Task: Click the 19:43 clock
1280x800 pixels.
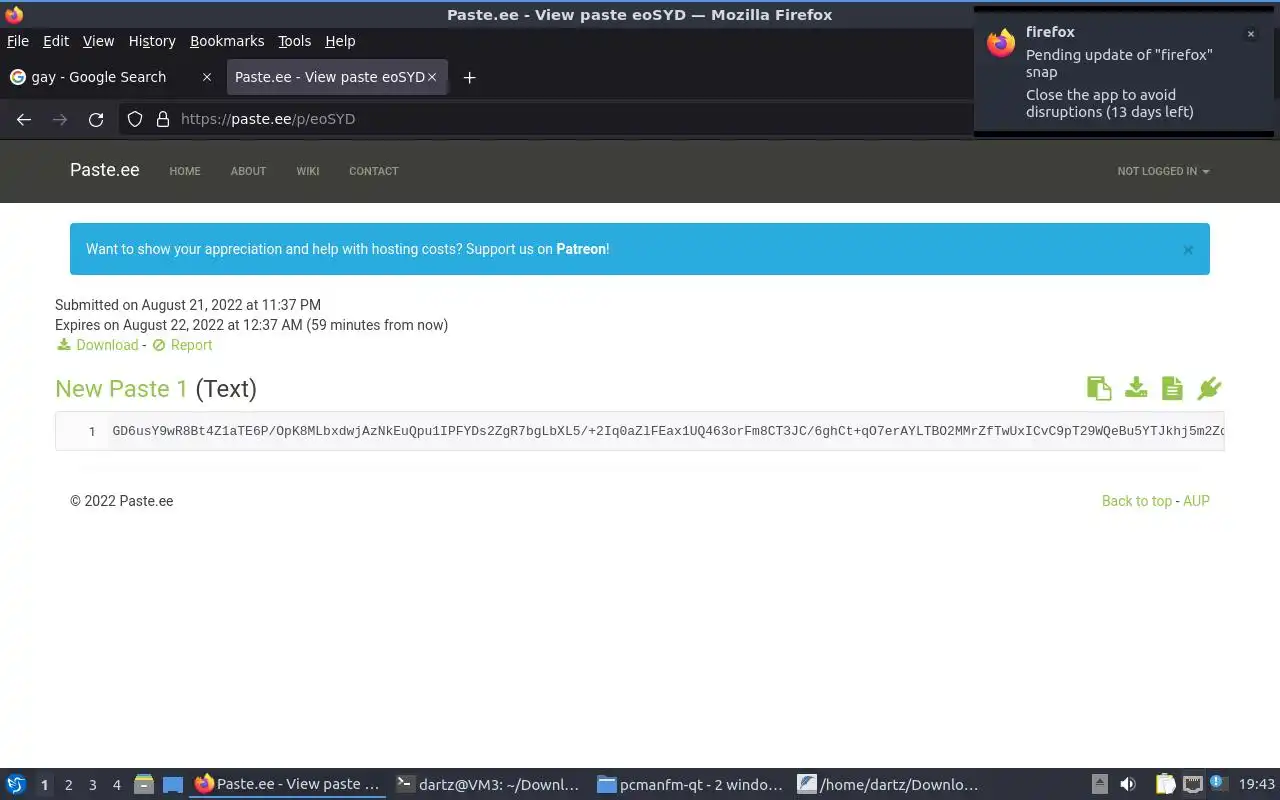Action: [1257, 785]
